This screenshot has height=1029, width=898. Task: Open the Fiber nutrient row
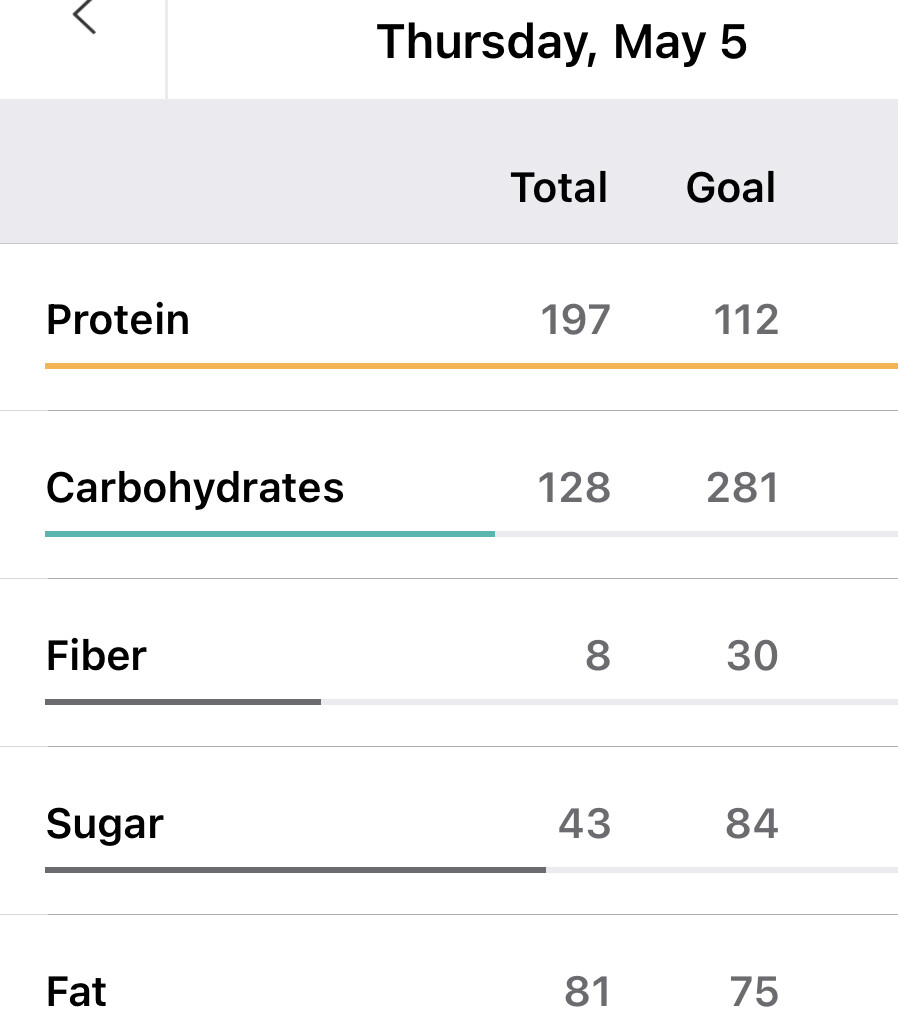click(96, 656)
